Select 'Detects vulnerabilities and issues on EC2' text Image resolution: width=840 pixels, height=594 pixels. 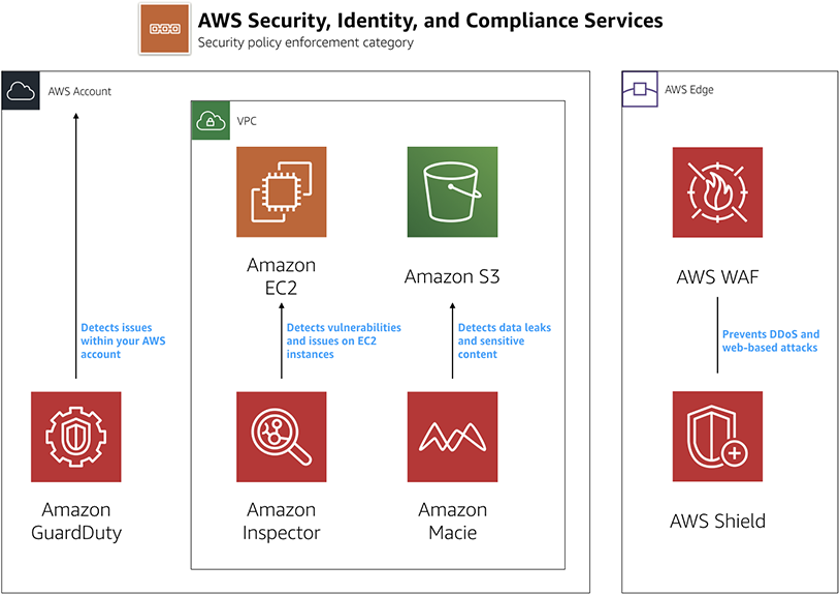click(x=343, y=341)
